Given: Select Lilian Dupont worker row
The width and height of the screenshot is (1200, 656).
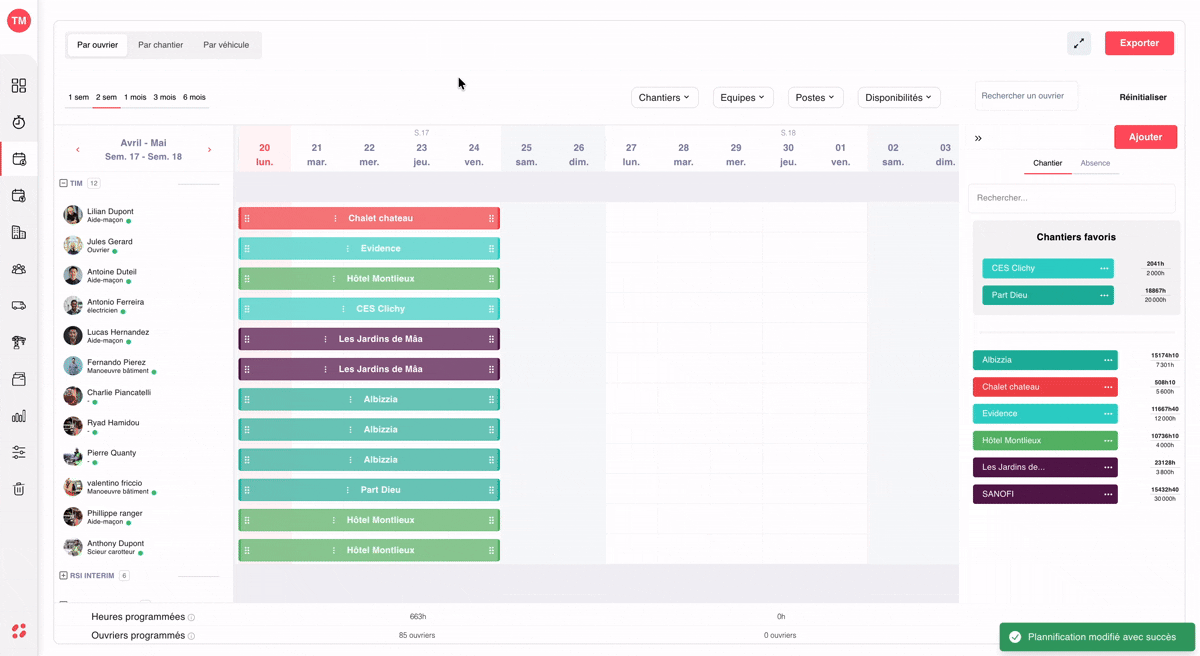Looking at the screenshot, I should [x=145, y=215].
